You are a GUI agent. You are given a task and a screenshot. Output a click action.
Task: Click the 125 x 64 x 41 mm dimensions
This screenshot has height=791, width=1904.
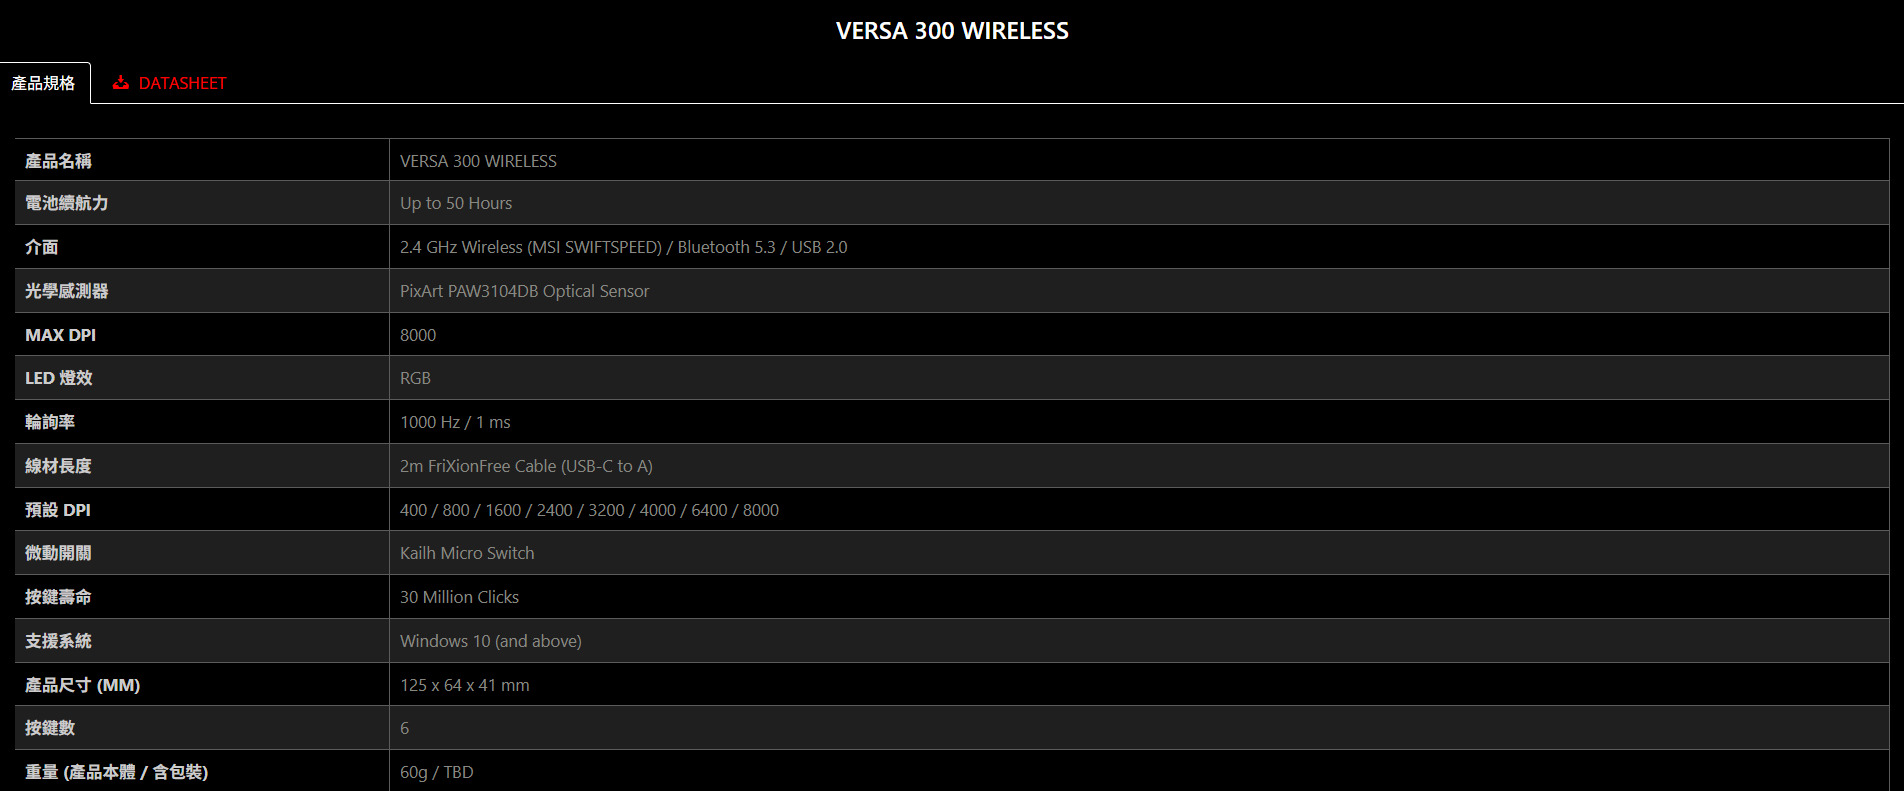point(464,685)
